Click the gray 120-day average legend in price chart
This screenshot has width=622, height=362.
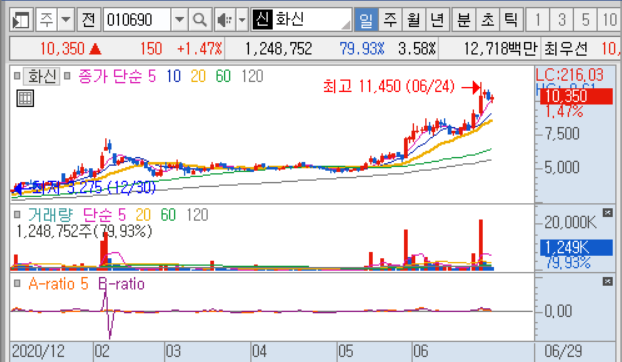[x=252, y=76]
